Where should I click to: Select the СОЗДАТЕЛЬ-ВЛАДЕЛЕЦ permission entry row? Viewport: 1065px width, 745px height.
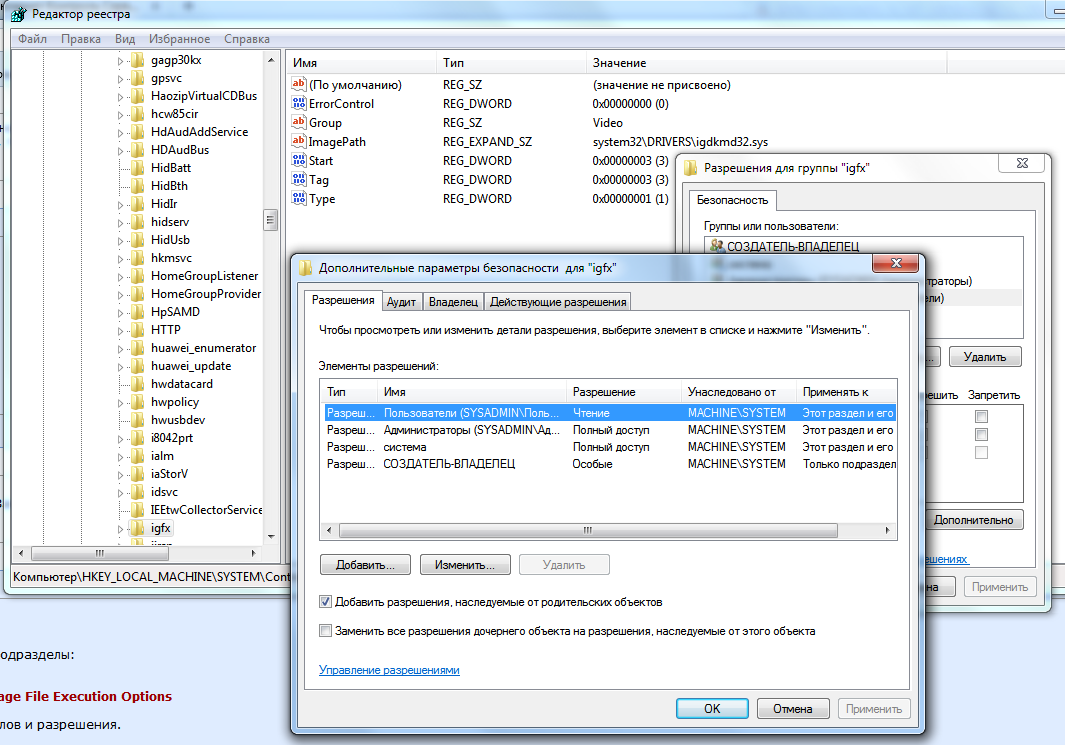point(610,464)
